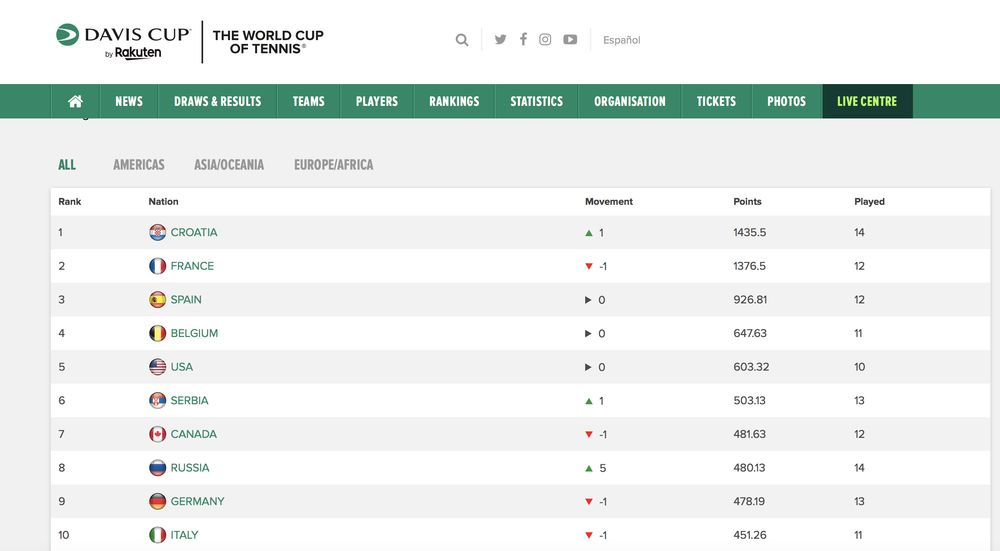Click the Canada flag icon

point(157,434)
